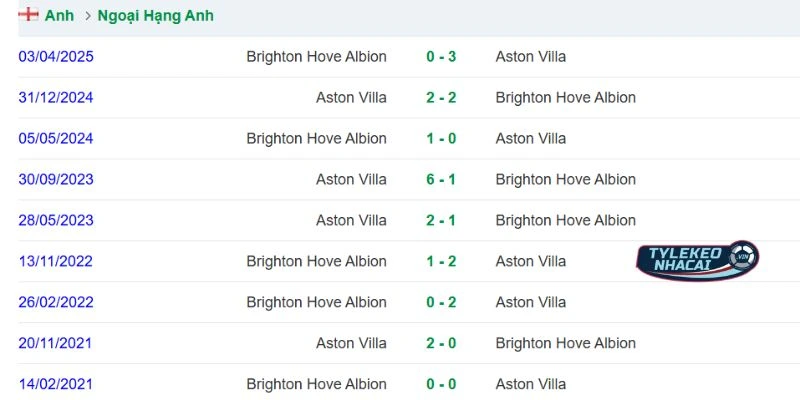This screenshot has height=400, width=800.
Task: Click the Tylekeo Nhacai logo
Action: pos(697,260)
